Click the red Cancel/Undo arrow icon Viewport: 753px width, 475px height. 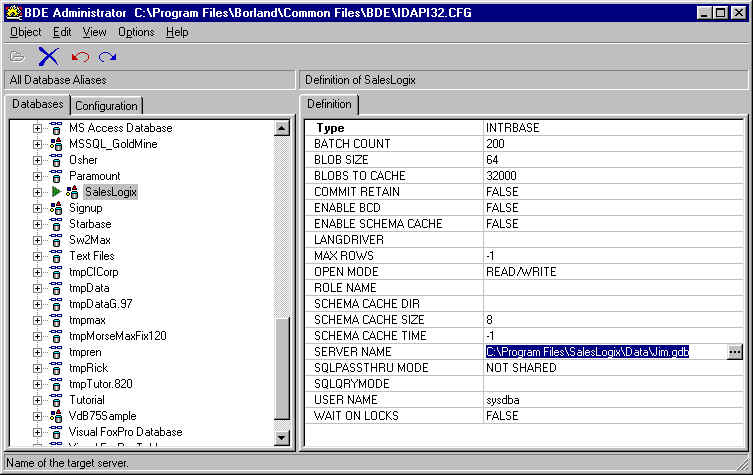pos(80,57)
